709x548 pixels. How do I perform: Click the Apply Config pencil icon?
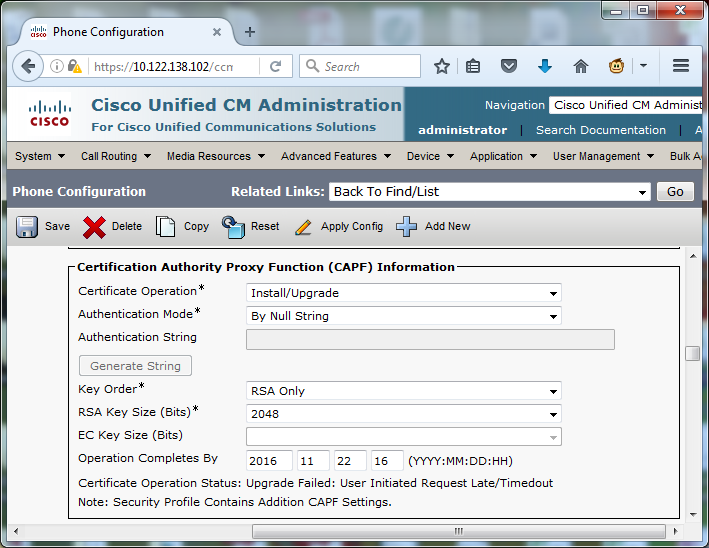pyautogui.click(x=303, y=227)
